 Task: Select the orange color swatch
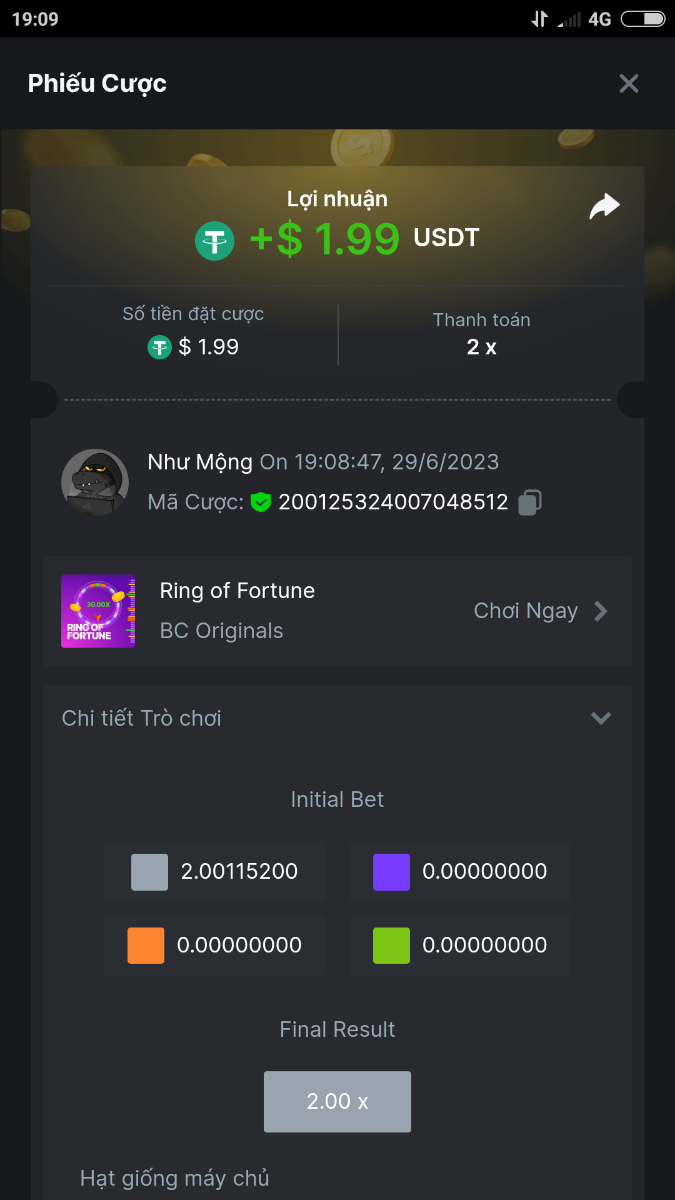click(146, 945)
